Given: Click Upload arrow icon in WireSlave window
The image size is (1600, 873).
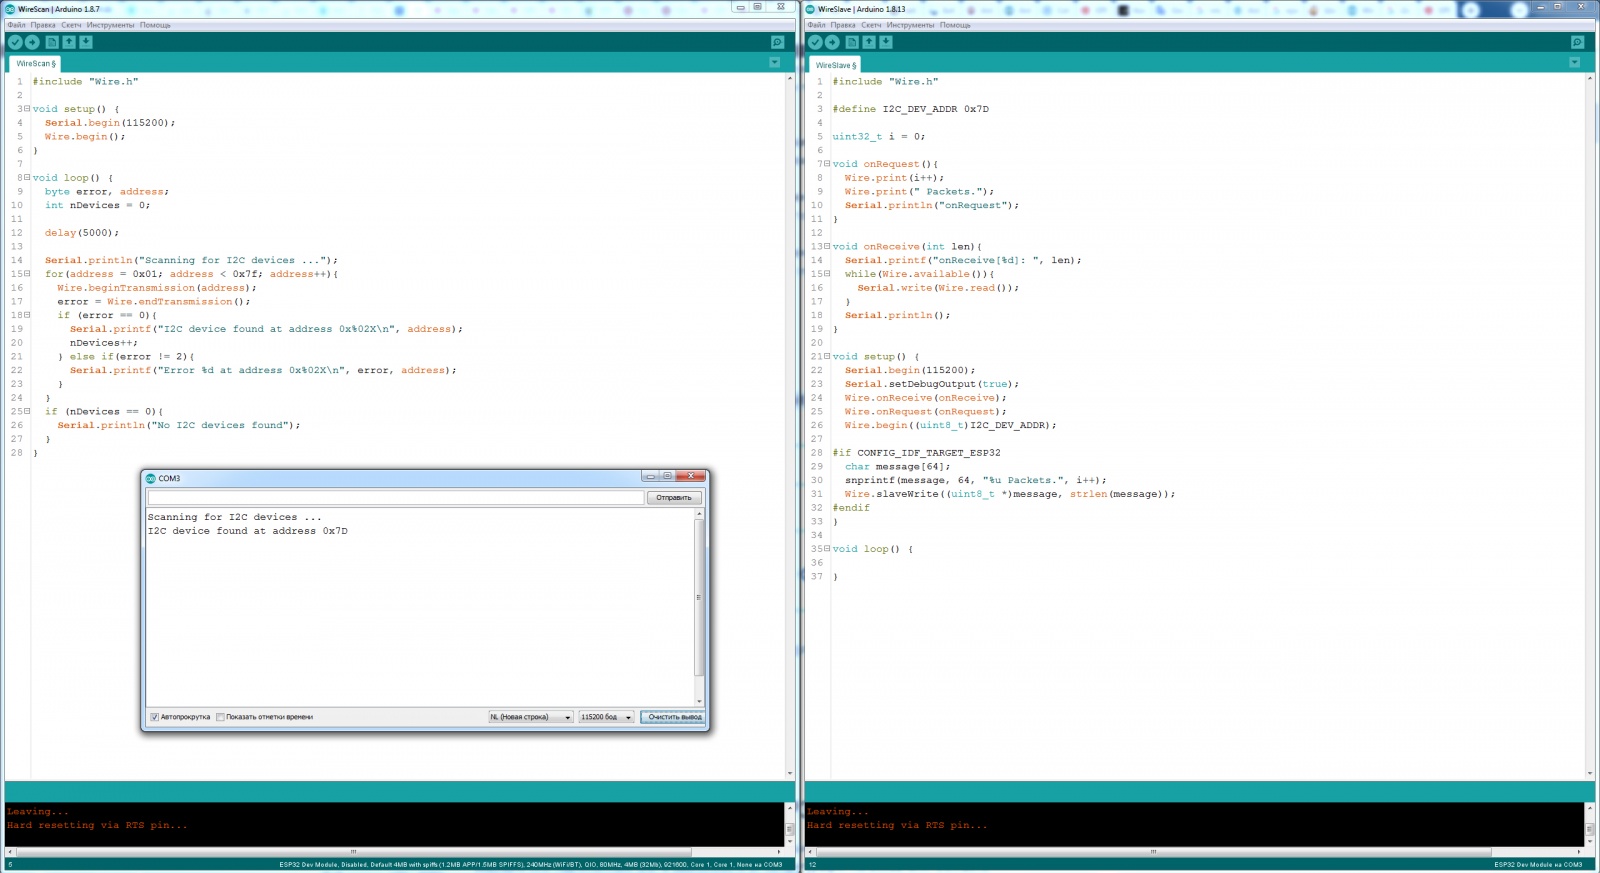Looking at the screenshot, I should pos(832,42).
